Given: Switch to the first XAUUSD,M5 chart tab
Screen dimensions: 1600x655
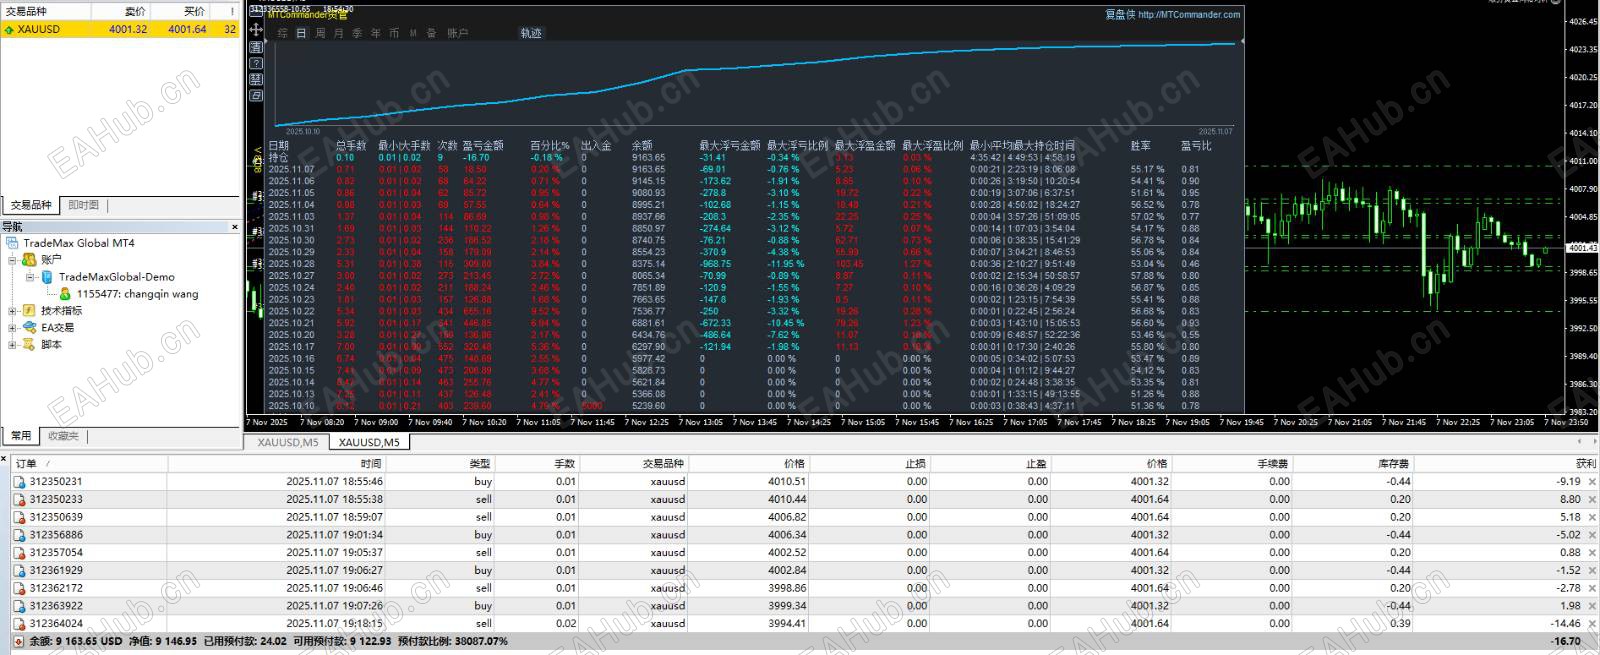Looking at the screenshot, I should coord(287,442).
